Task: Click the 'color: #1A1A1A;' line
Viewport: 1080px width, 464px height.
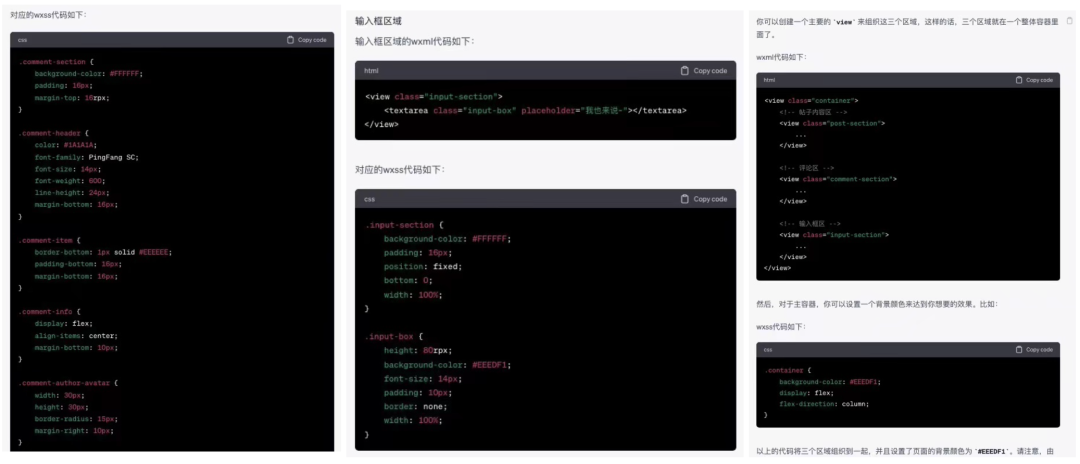Action: tap(65, 145)
